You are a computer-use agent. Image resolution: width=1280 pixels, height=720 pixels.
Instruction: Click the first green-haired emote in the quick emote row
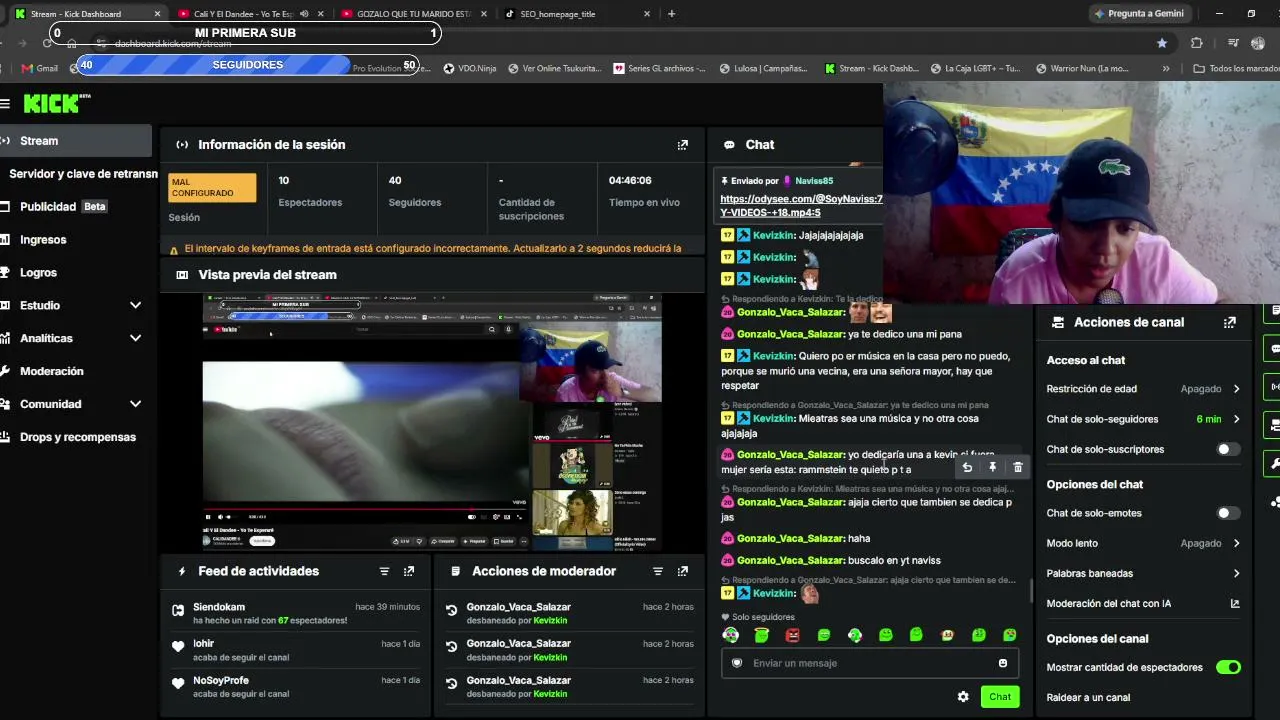point(731,635)
